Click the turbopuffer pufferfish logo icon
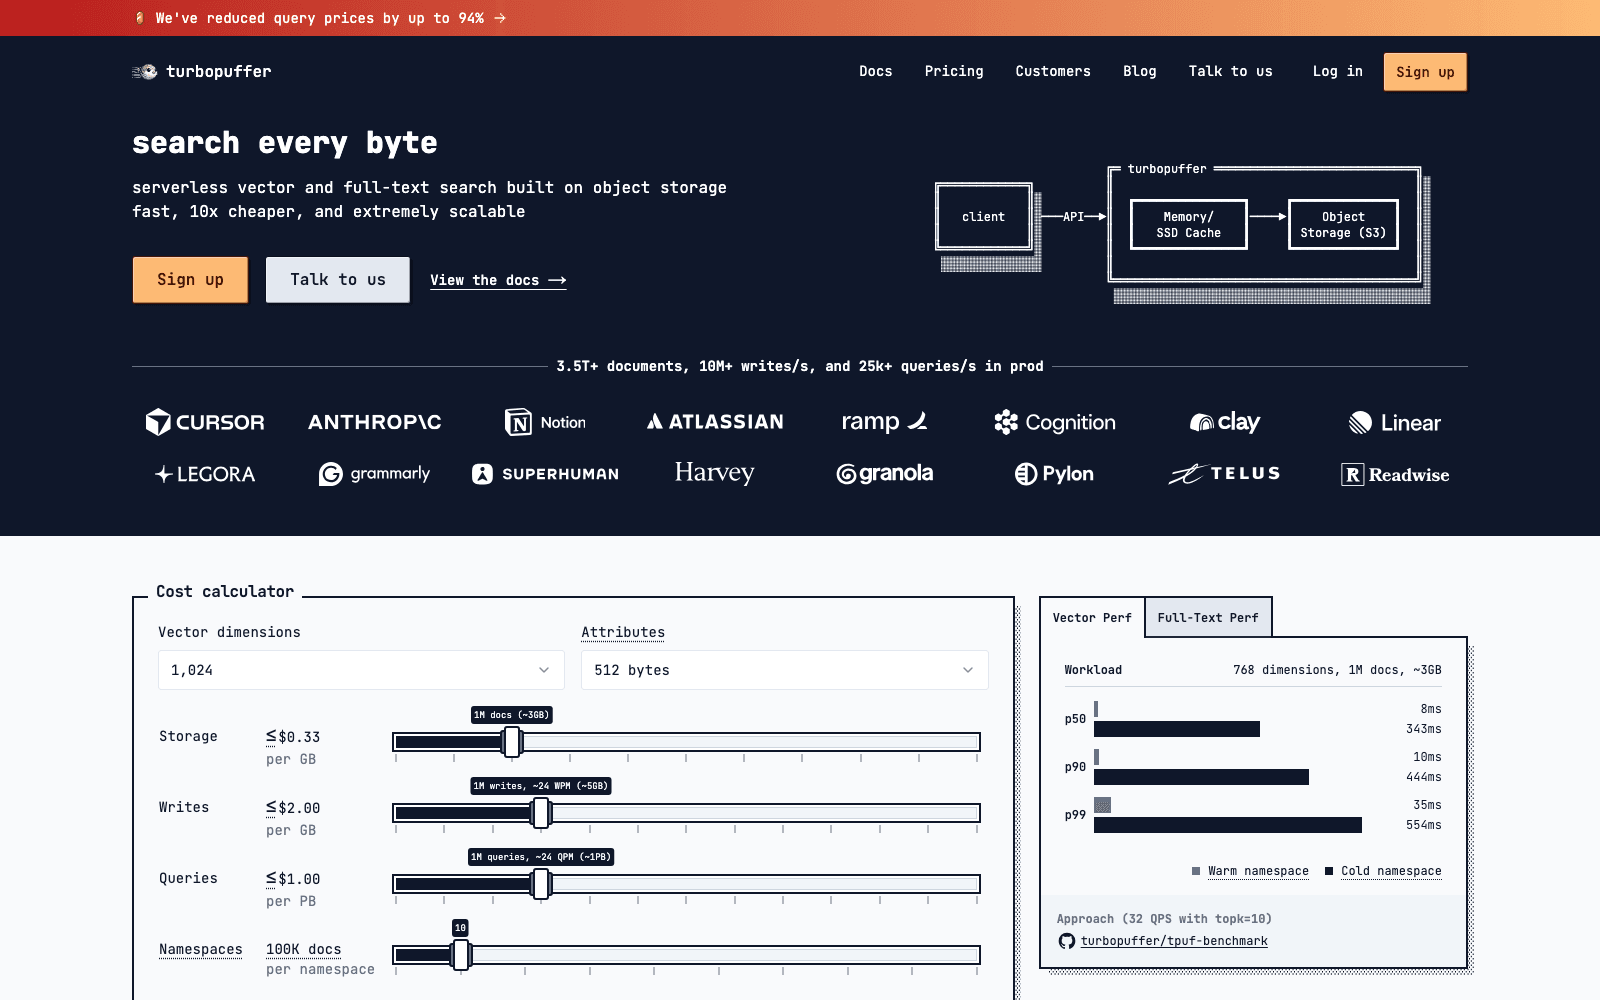 click(x=145, y=72)
